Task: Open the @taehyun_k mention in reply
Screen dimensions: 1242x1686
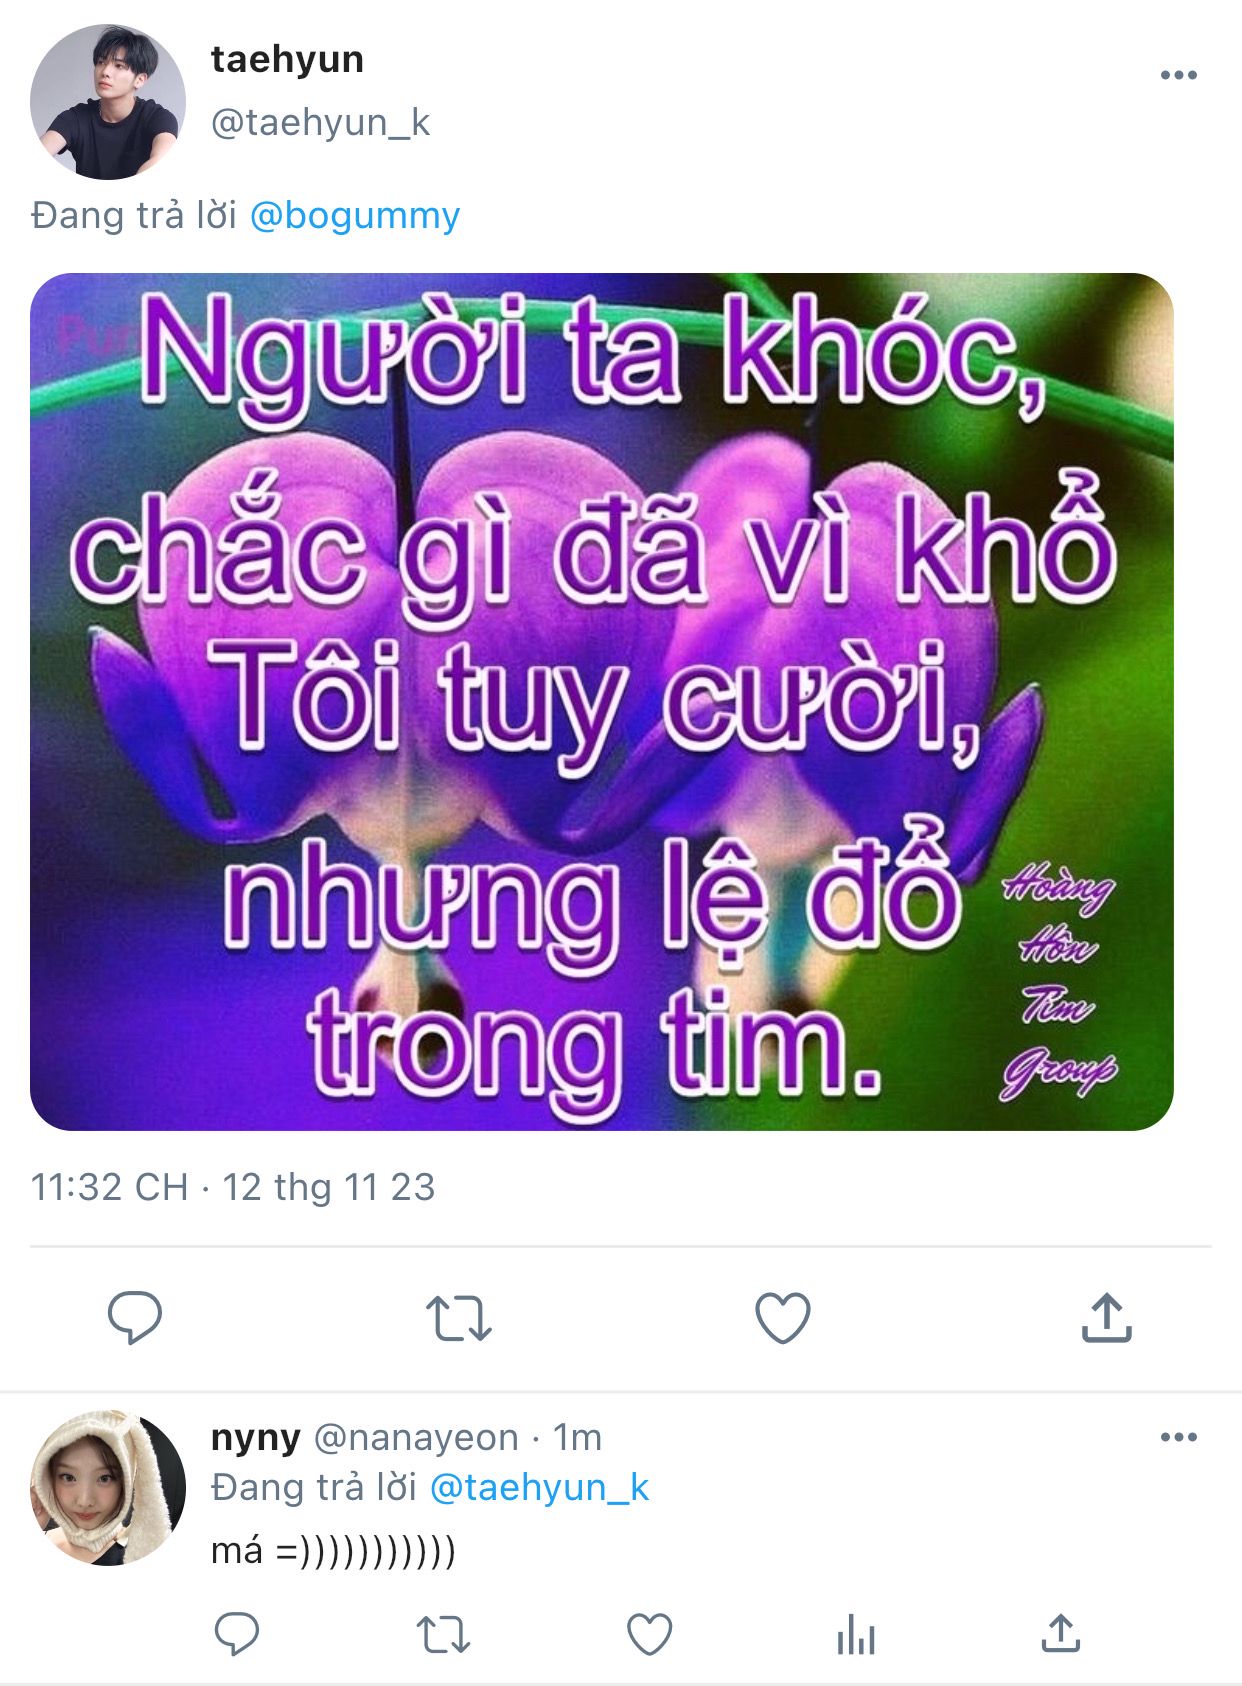Action: pyautogui.click(x=539, y=1487)
